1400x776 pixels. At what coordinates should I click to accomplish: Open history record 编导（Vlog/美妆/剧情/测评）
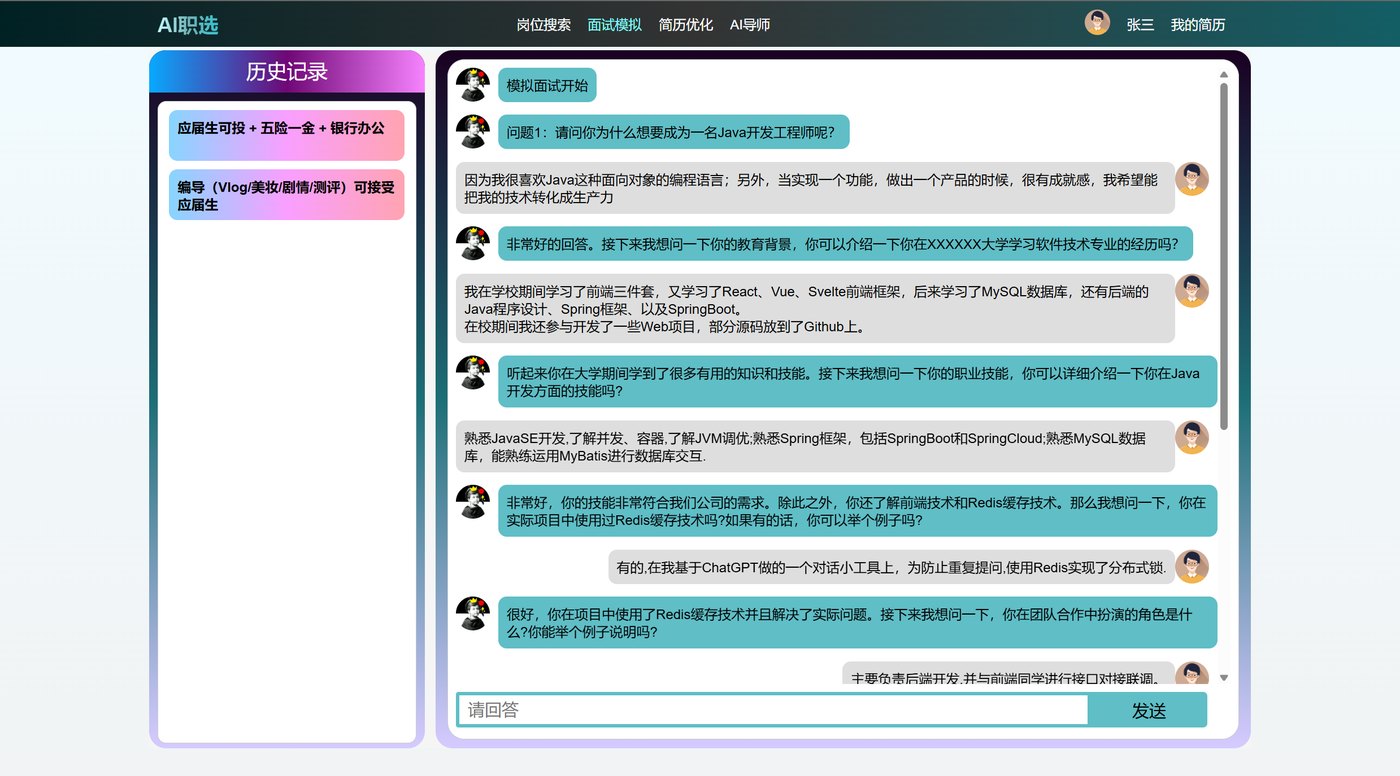coord(286,195)
